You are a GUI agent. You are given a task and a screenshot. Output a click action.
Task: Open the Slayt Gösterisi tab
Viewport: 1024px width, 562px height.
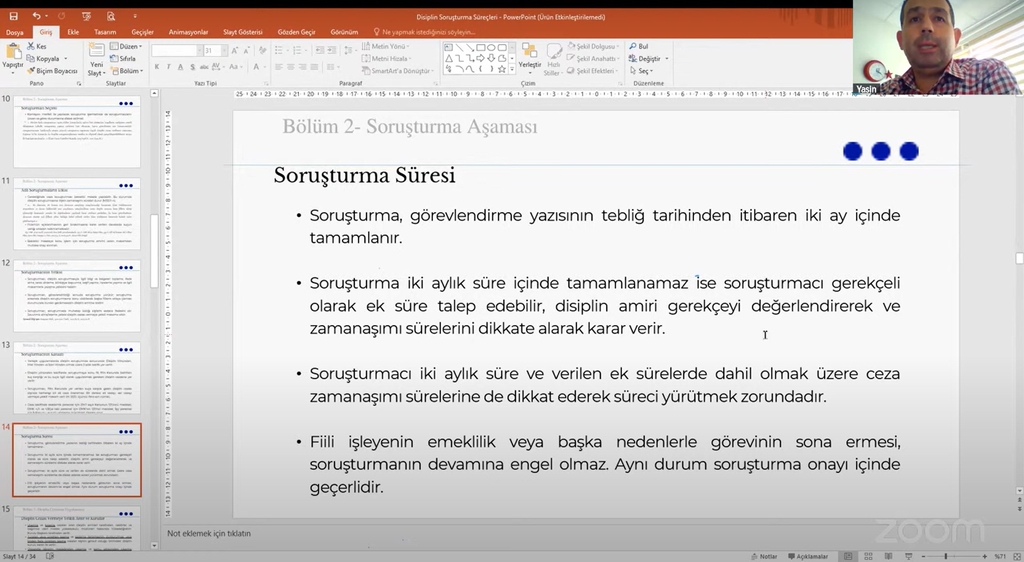click(242, 32)
